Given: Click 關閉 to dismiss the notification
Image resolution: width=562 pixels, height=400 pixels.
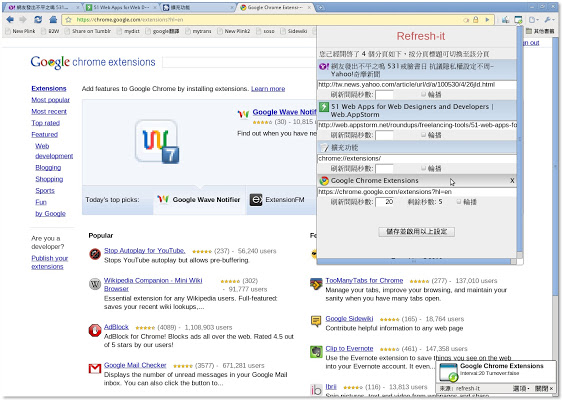Looking at the screenshot, I should pos(544,388).
